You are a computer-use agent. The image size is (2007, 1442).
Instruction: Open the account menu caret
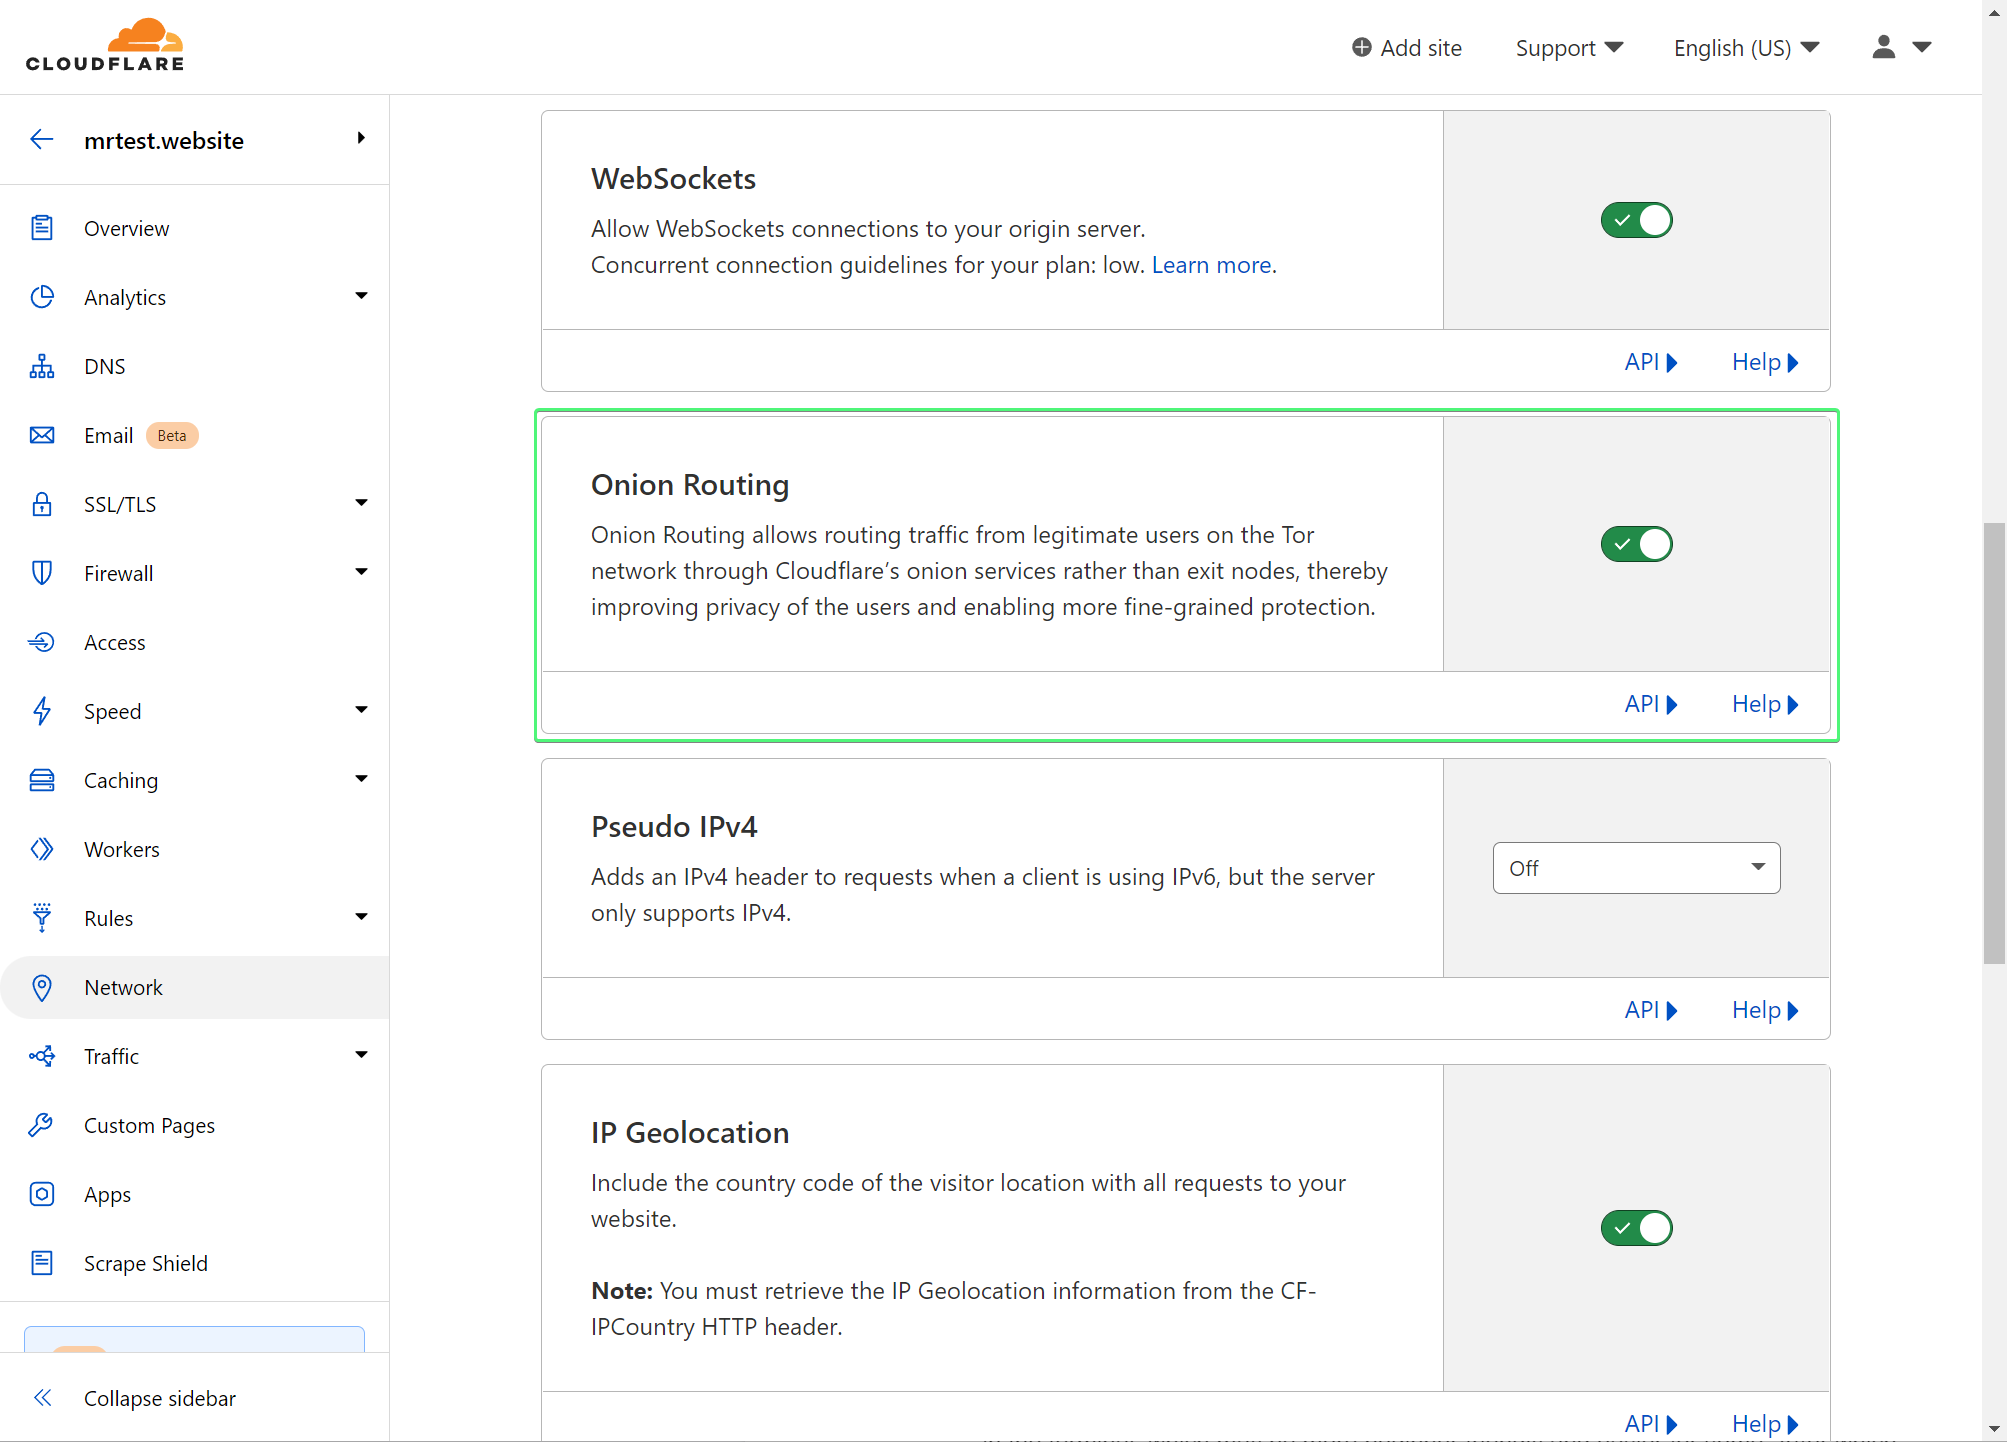click(x=1922, y=47)
